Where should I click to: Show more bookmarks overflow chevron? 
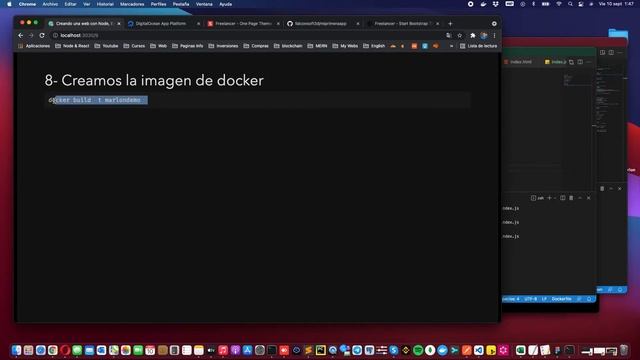tap(451, 46)
